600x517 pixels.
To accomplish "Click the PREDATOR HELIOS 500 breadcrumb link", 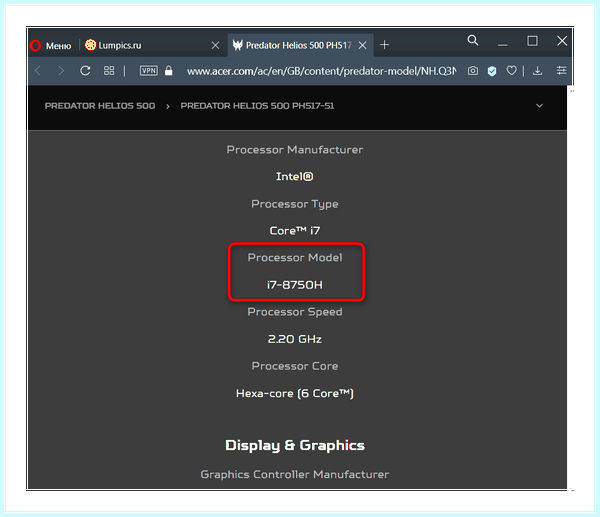I will click(100, 106).
